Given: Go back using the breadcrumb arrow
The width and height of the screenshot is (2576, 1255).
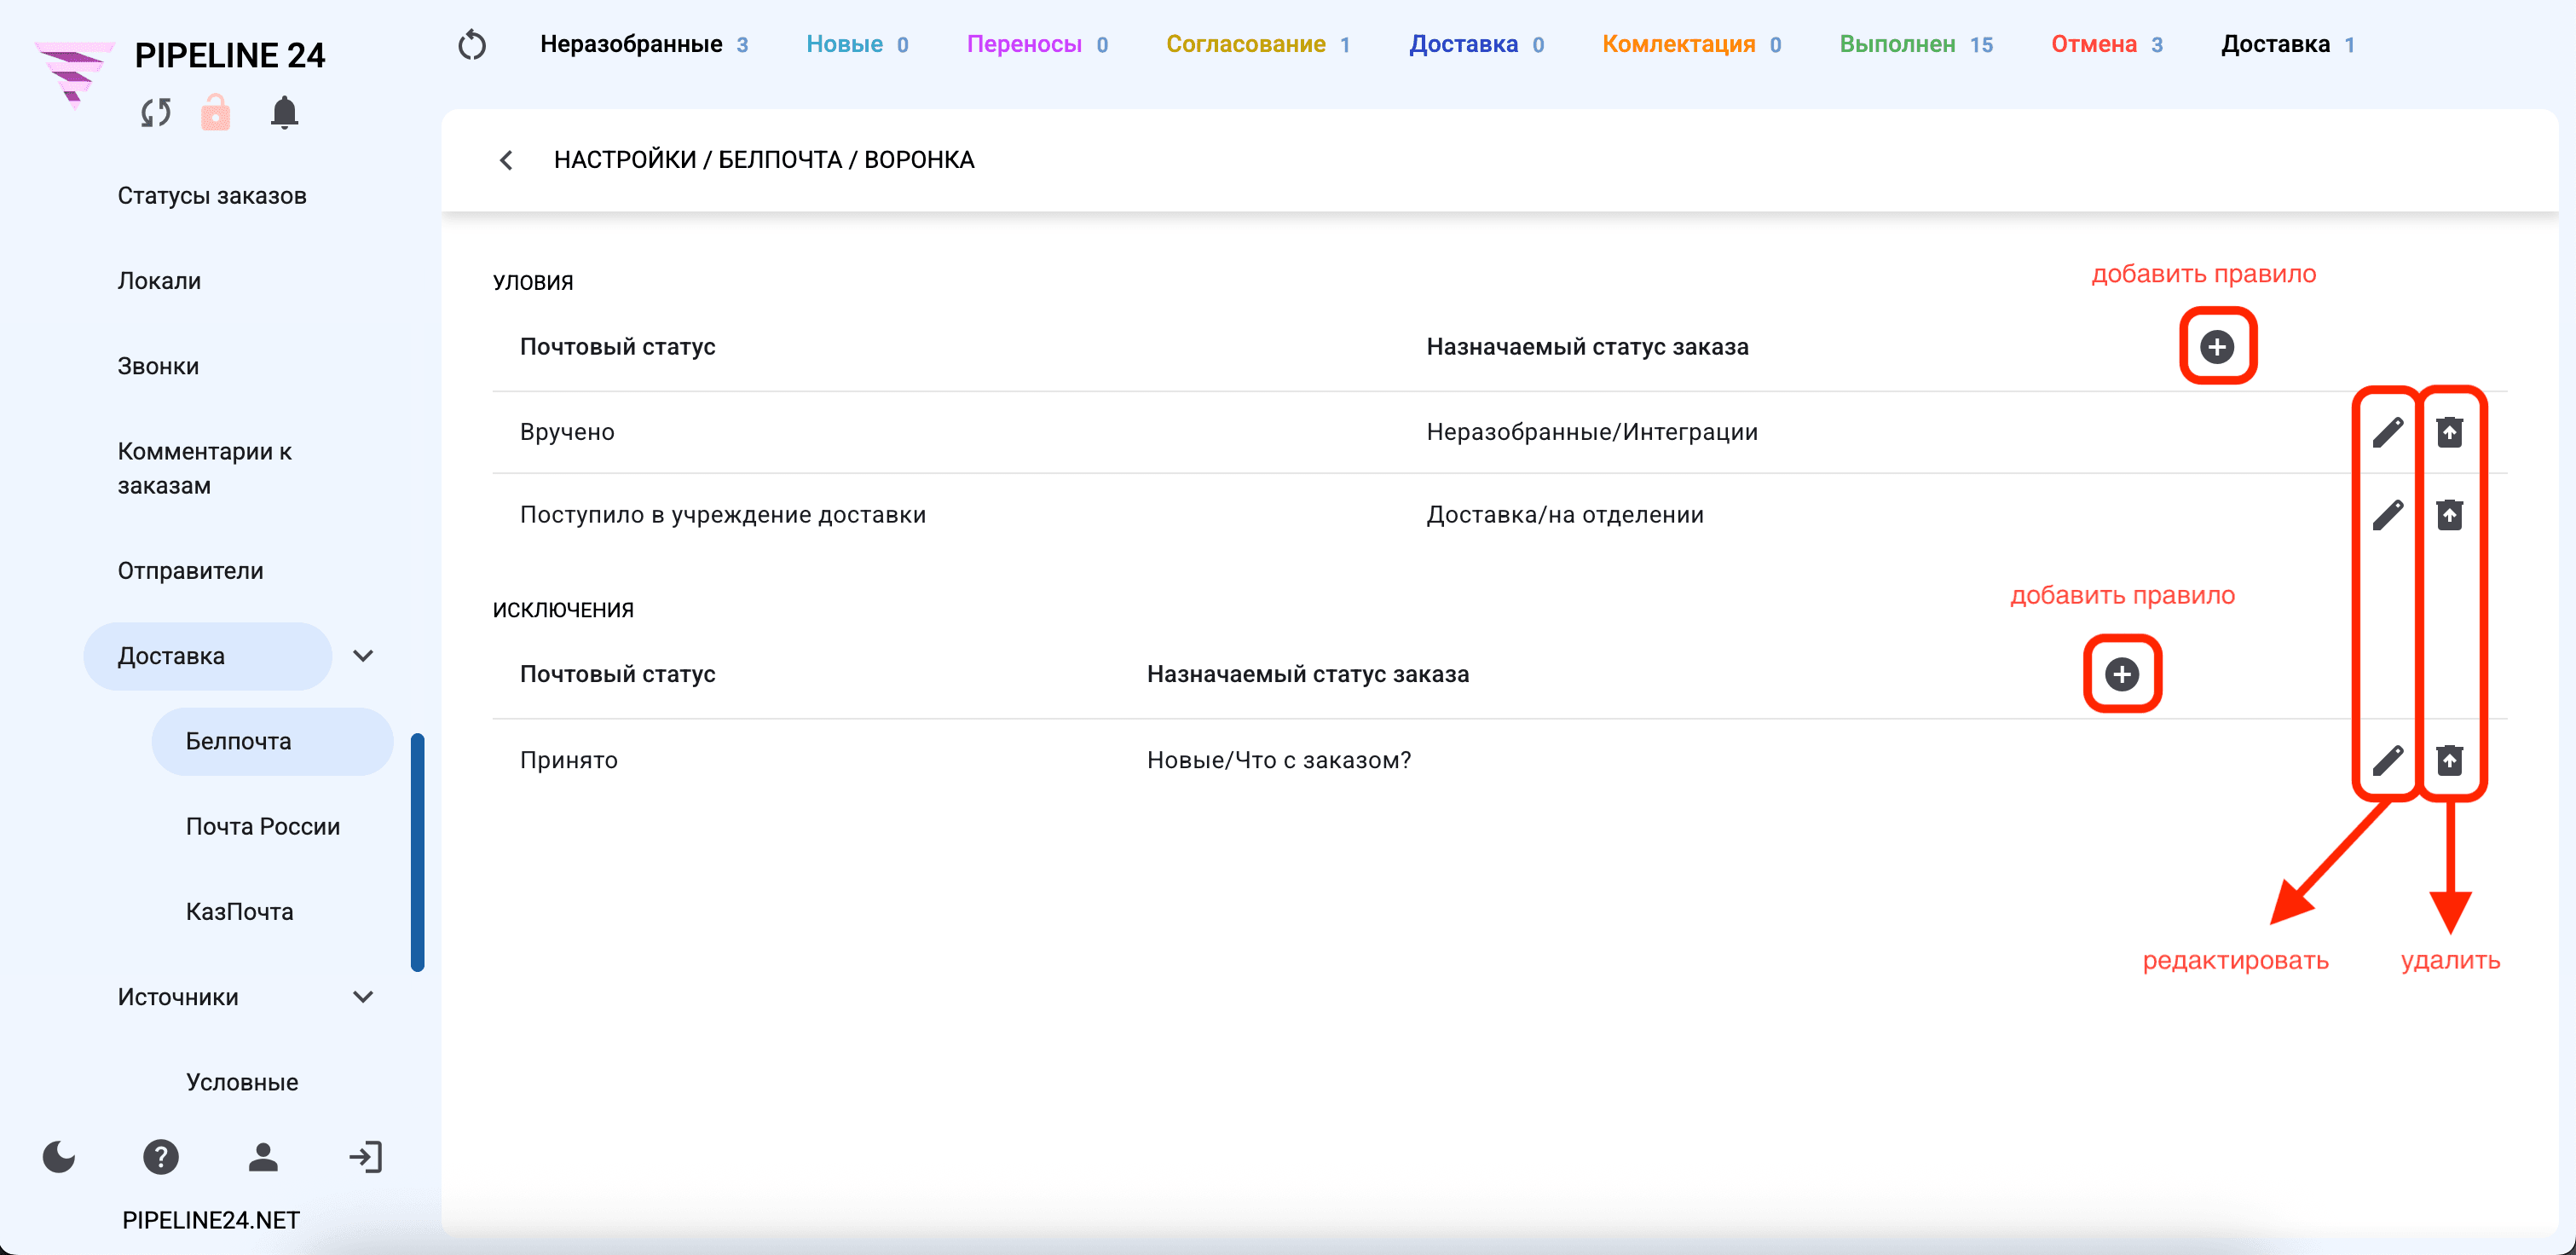Looking at the screenshot, I should point(506,160).
